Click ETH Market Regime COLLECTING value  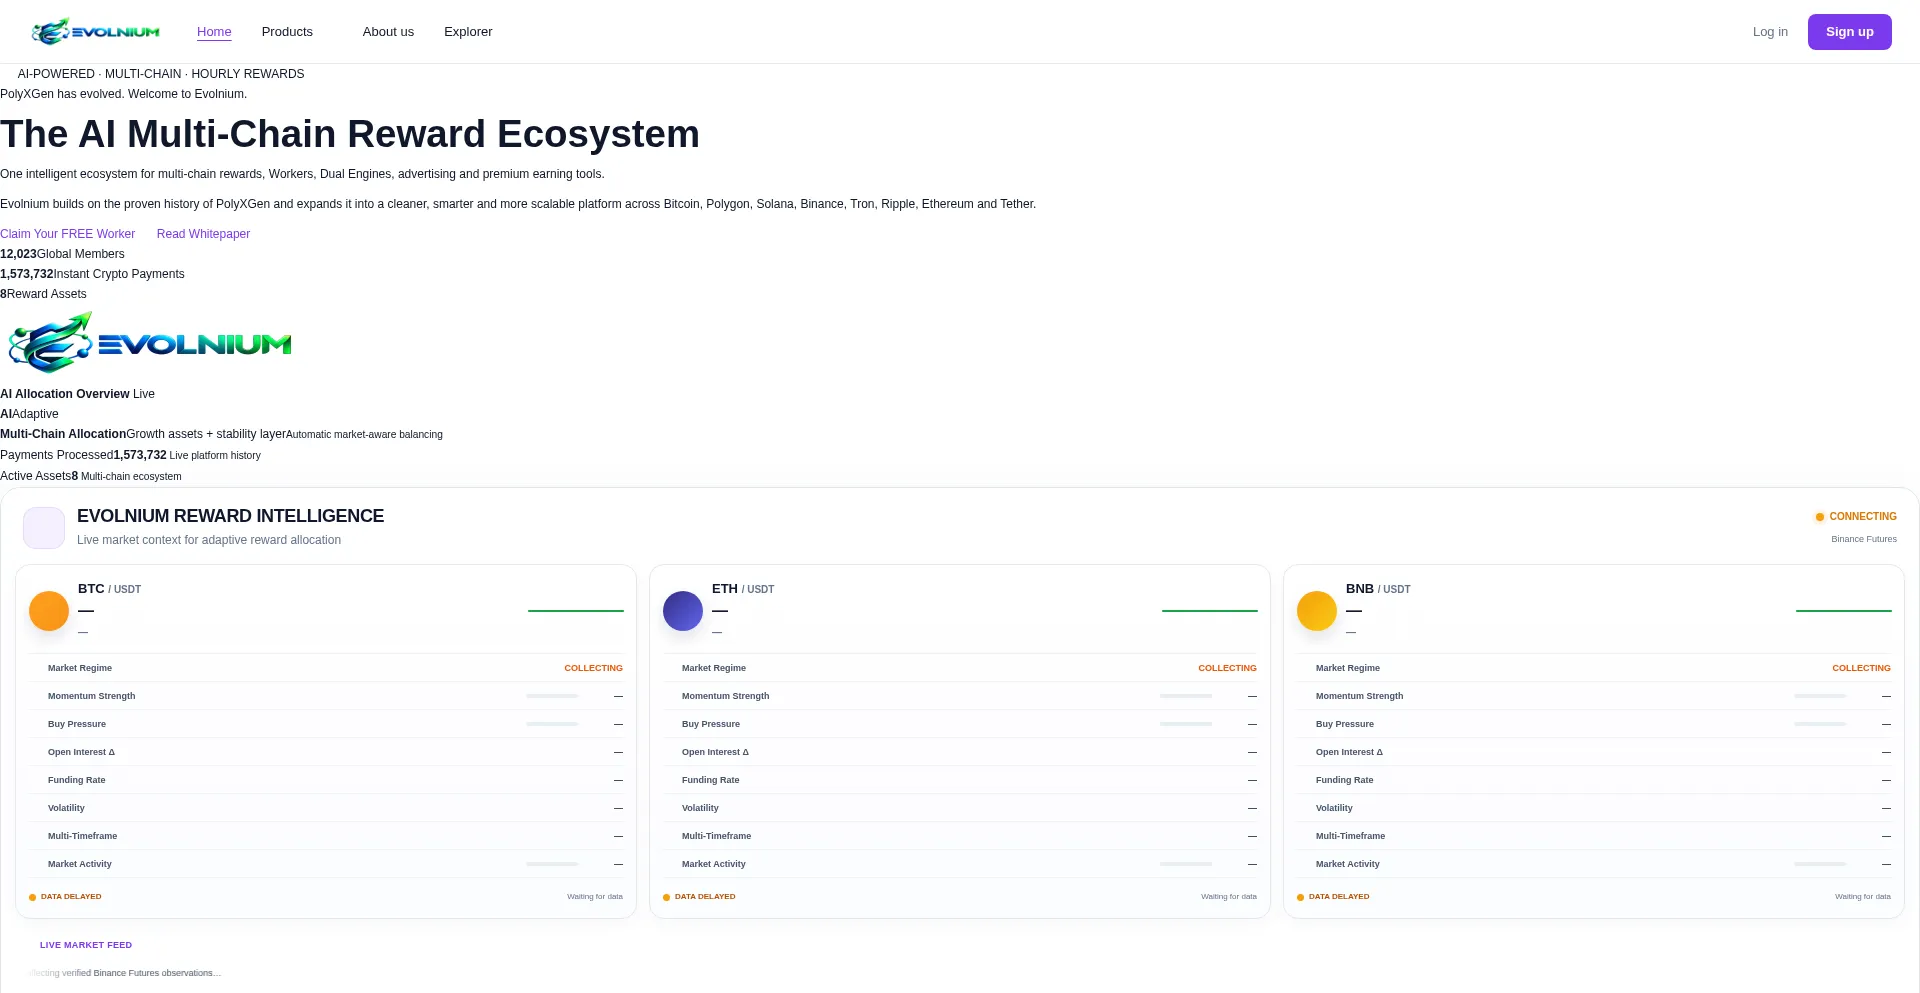coord(1227,668)
